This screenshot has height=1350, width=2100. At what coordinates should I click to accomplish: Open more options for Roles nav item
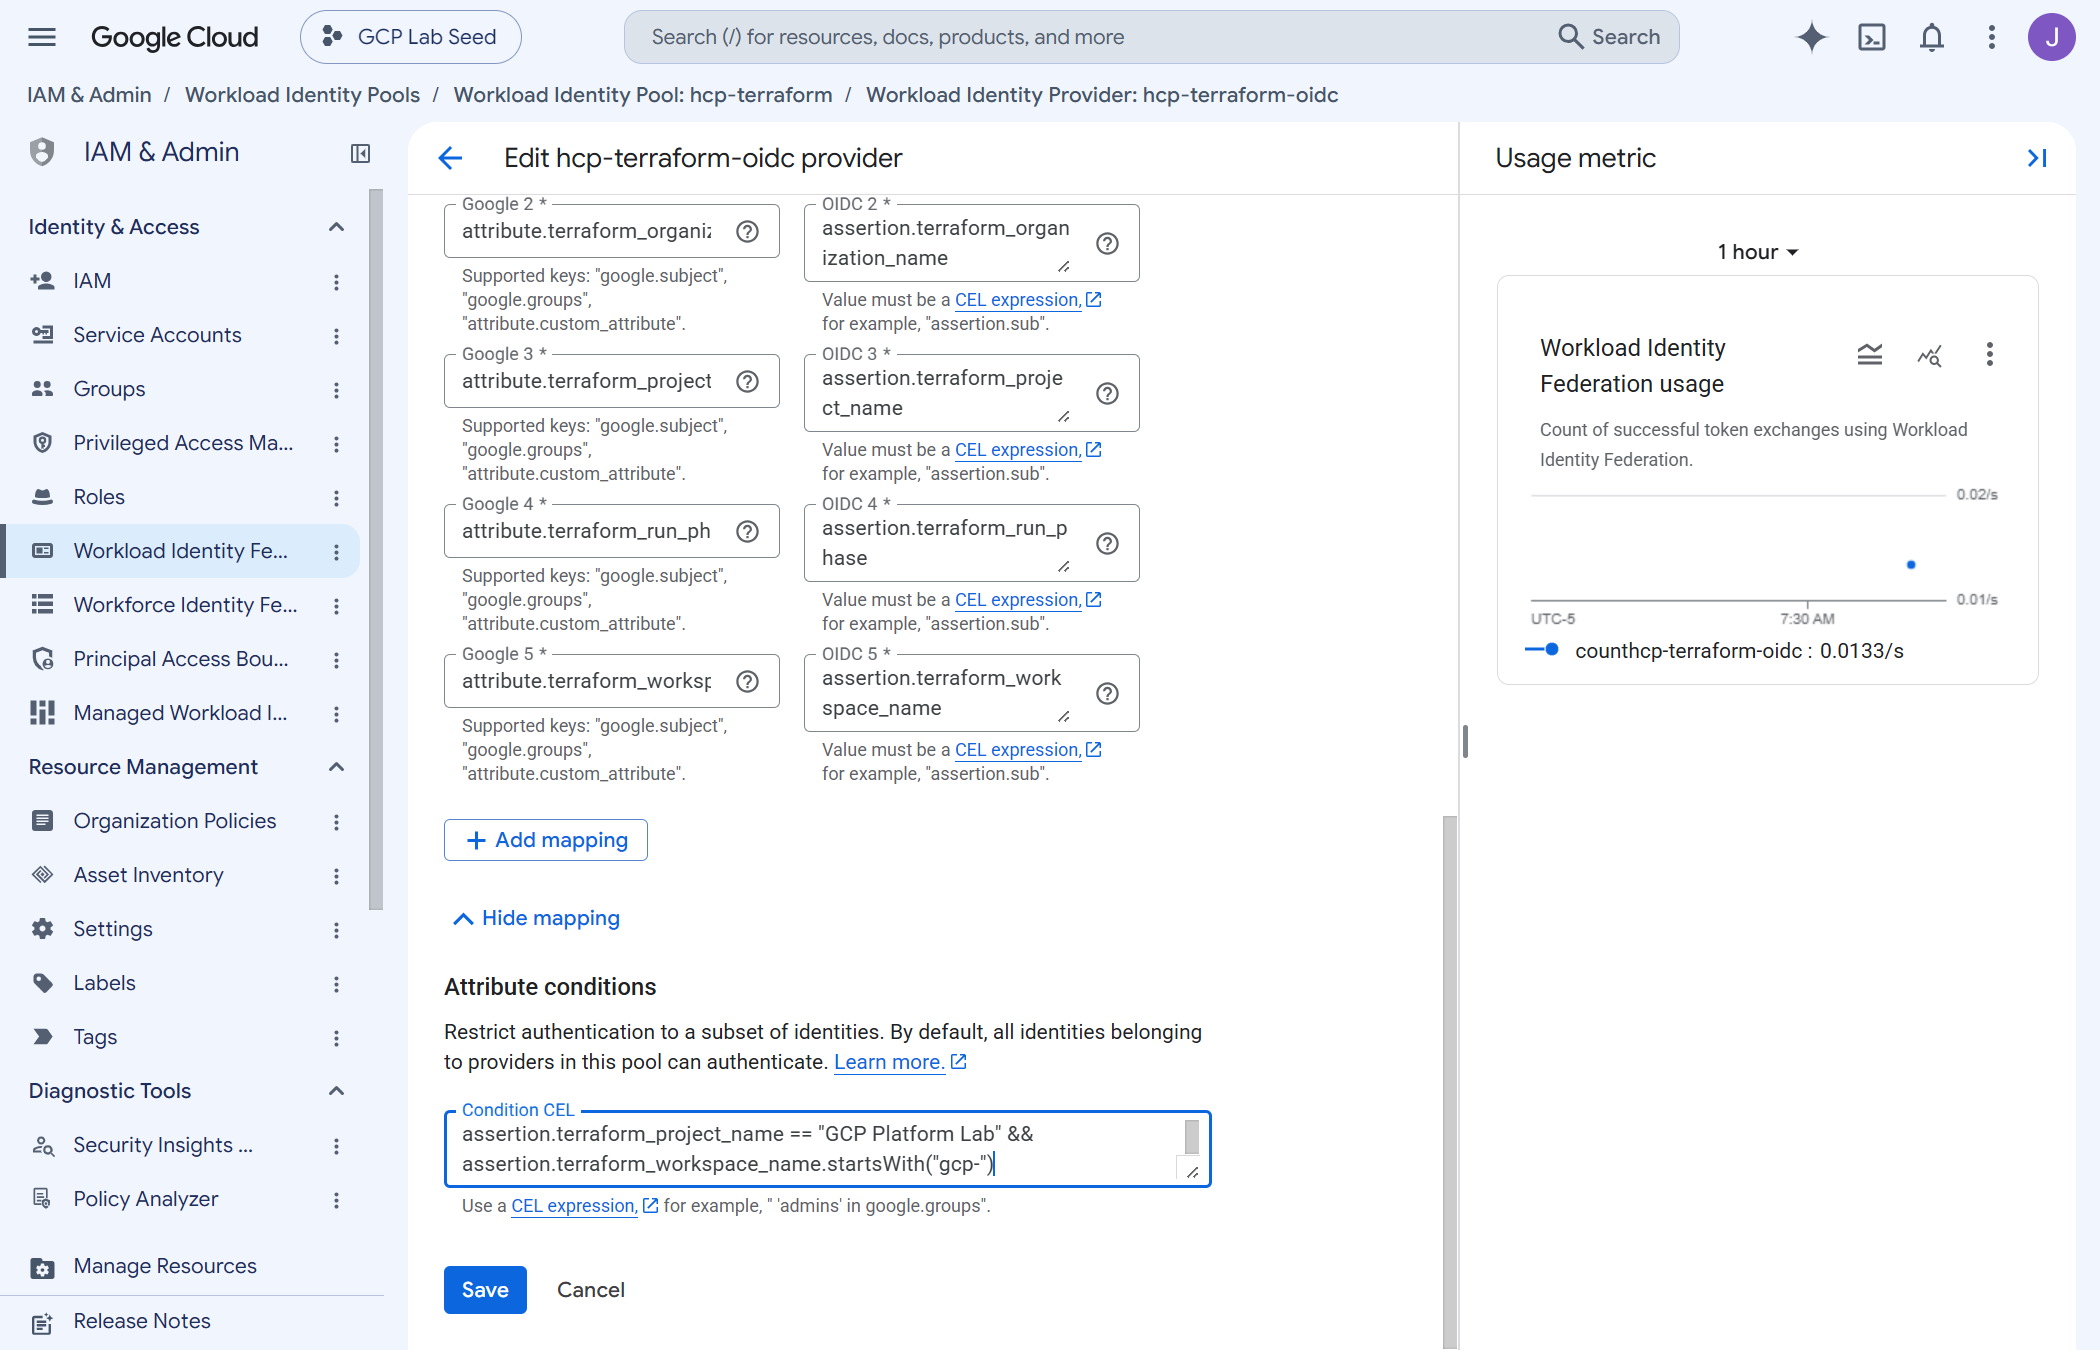[336, 498]
